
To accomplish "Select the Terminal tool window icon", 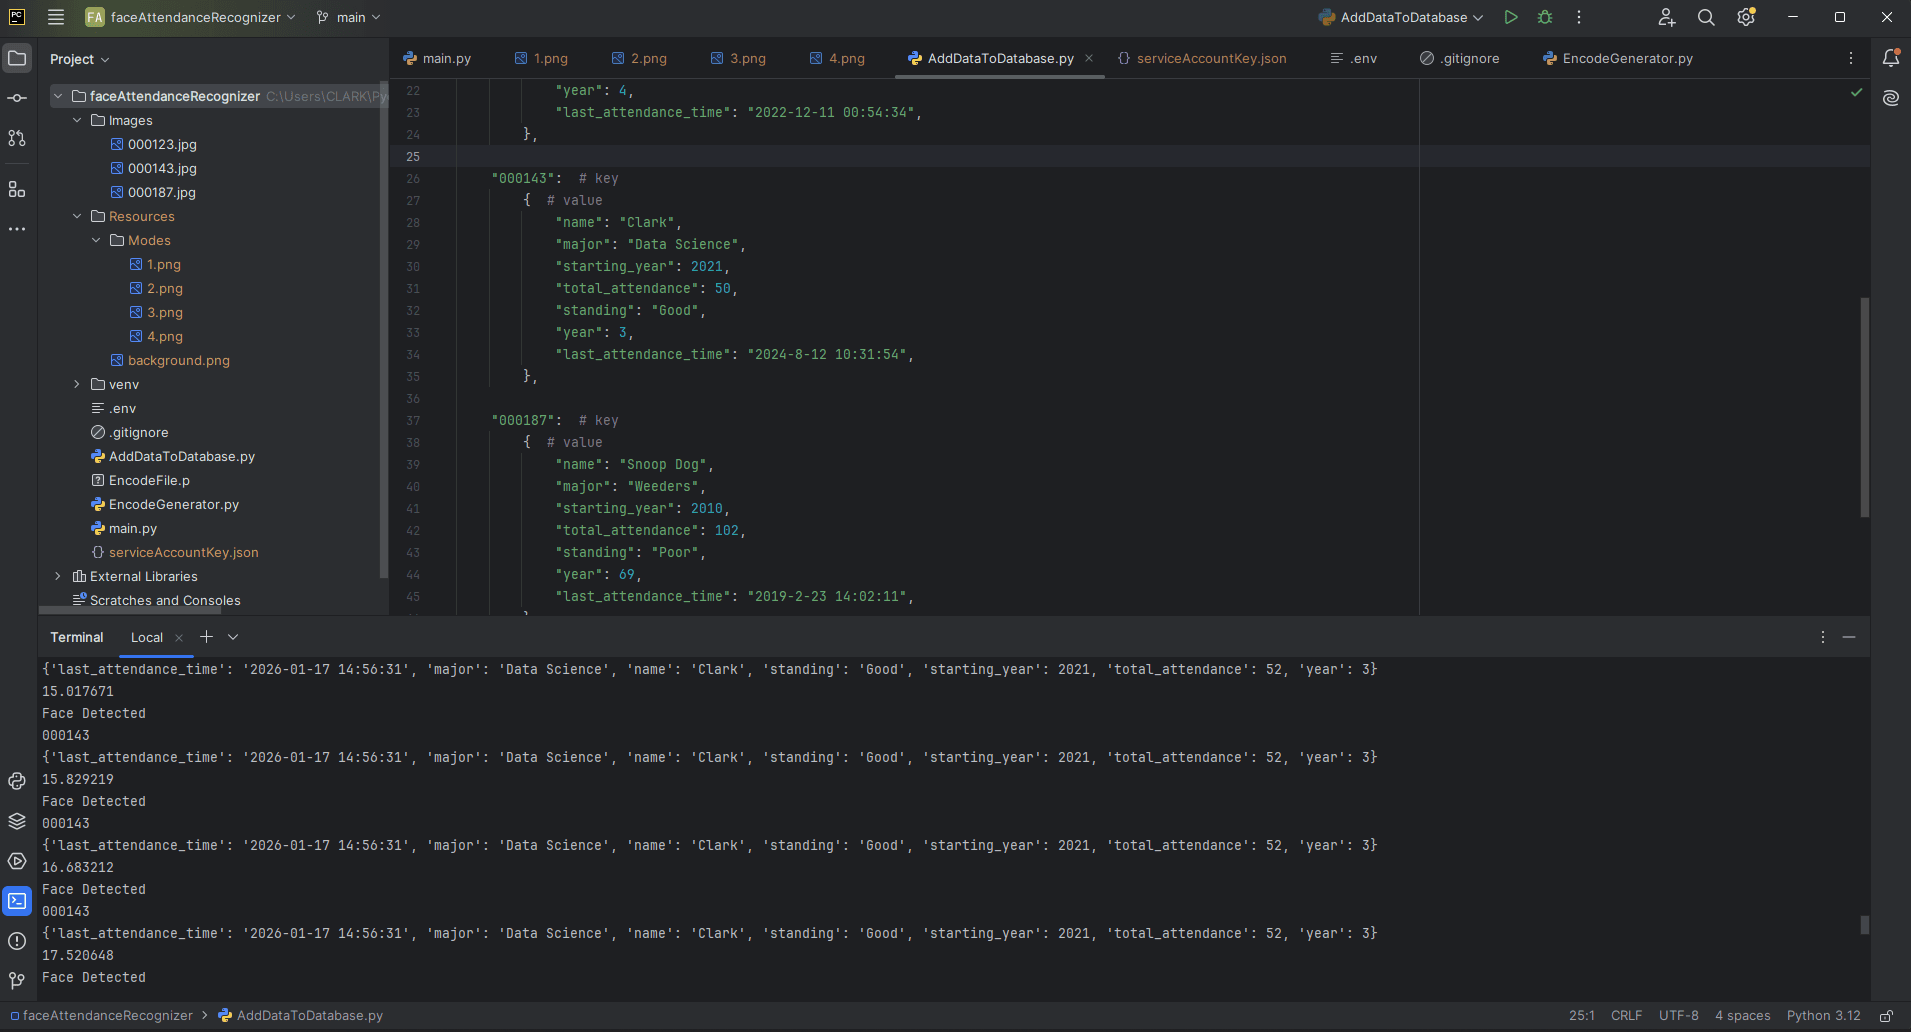I will [x=17, y=901].
